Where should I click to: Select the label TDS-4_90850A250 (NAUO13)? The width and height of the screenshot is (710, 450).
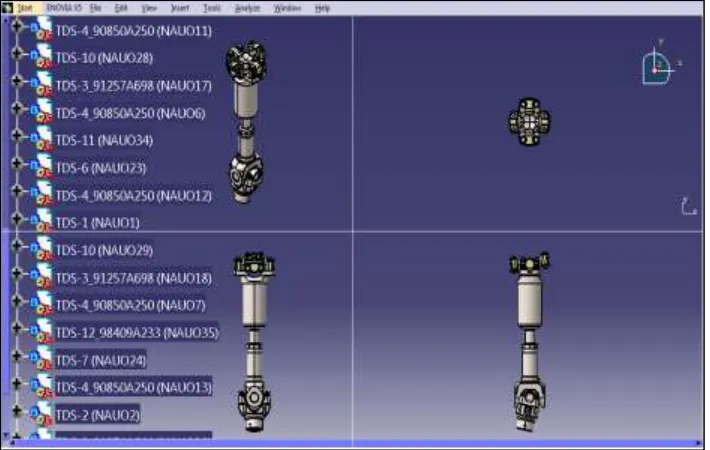coord(134,388)
